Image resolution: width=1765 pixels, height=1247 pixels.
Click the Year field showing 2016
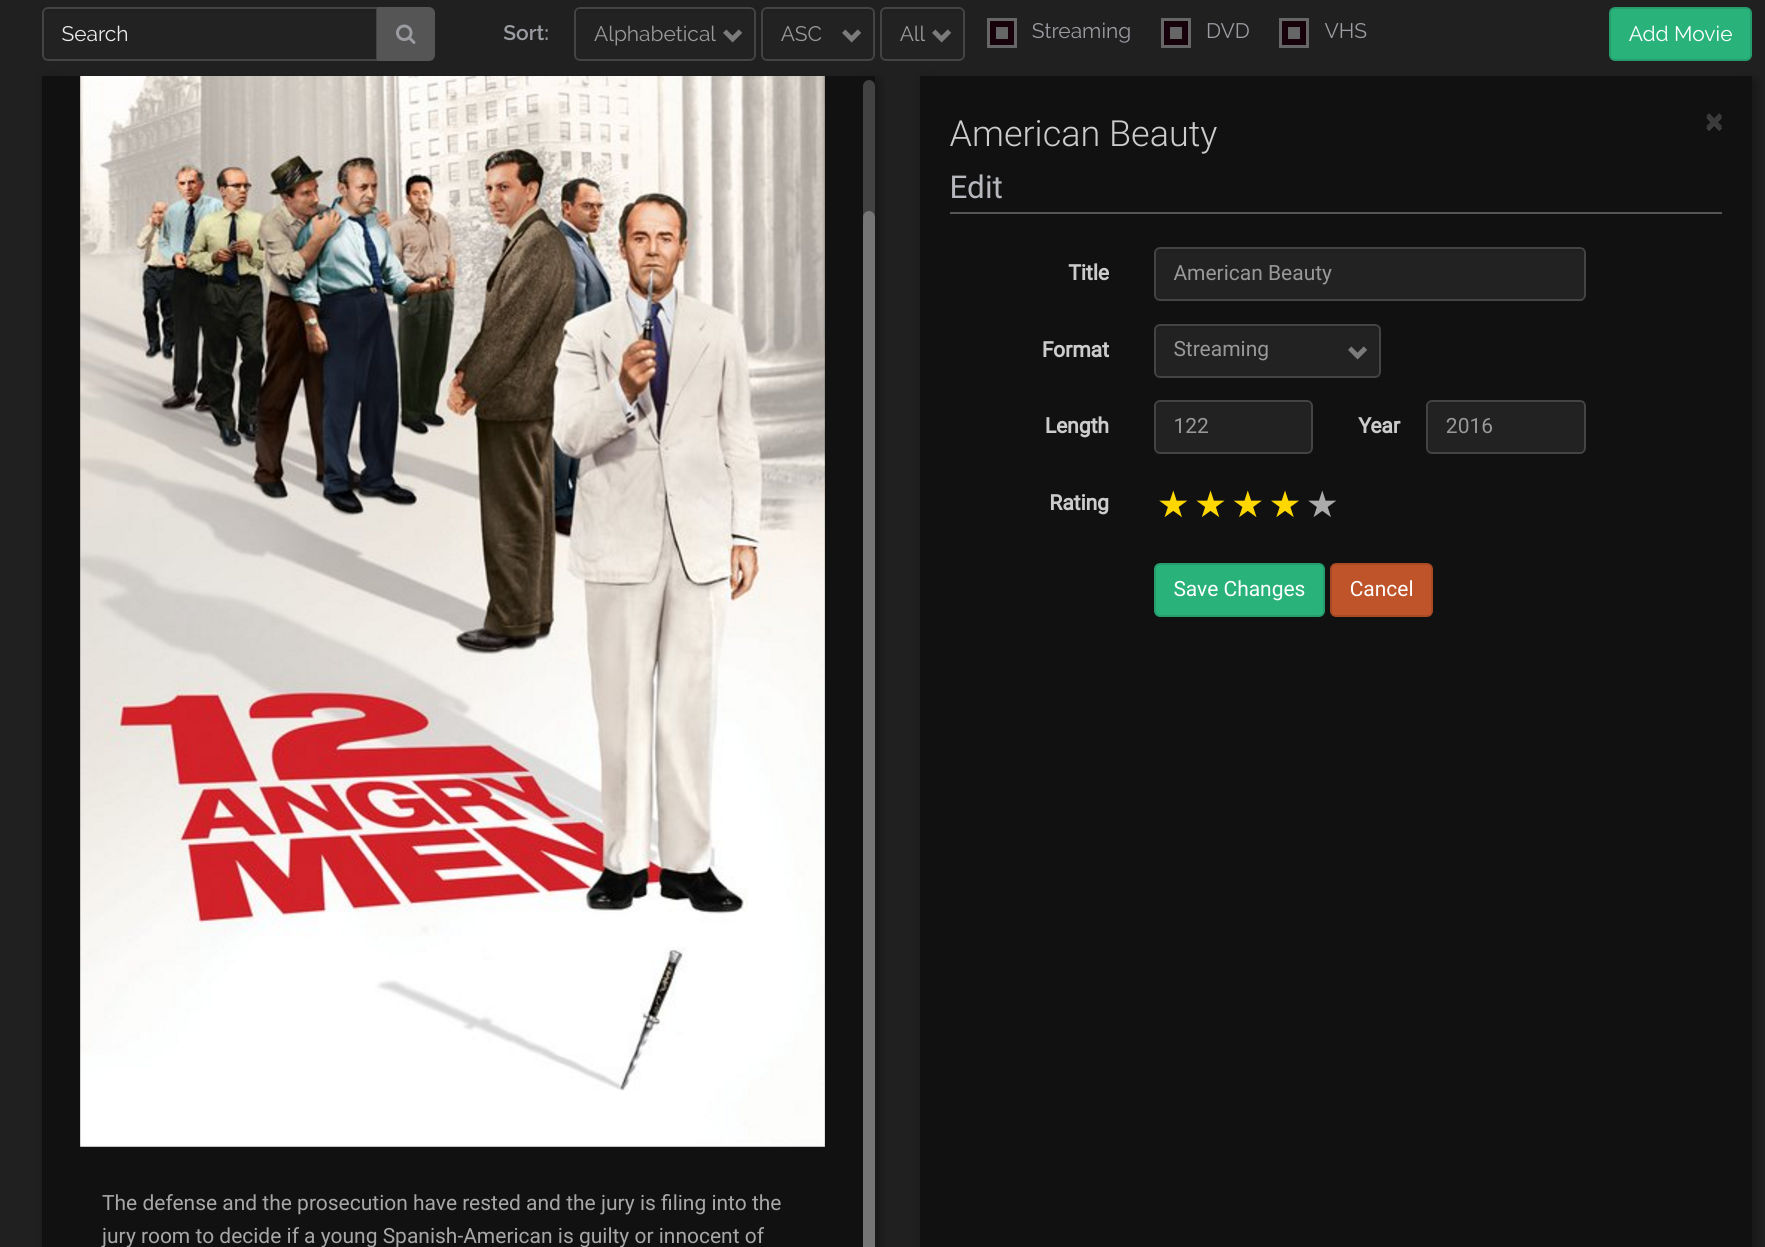click(x=1505, y=427)
